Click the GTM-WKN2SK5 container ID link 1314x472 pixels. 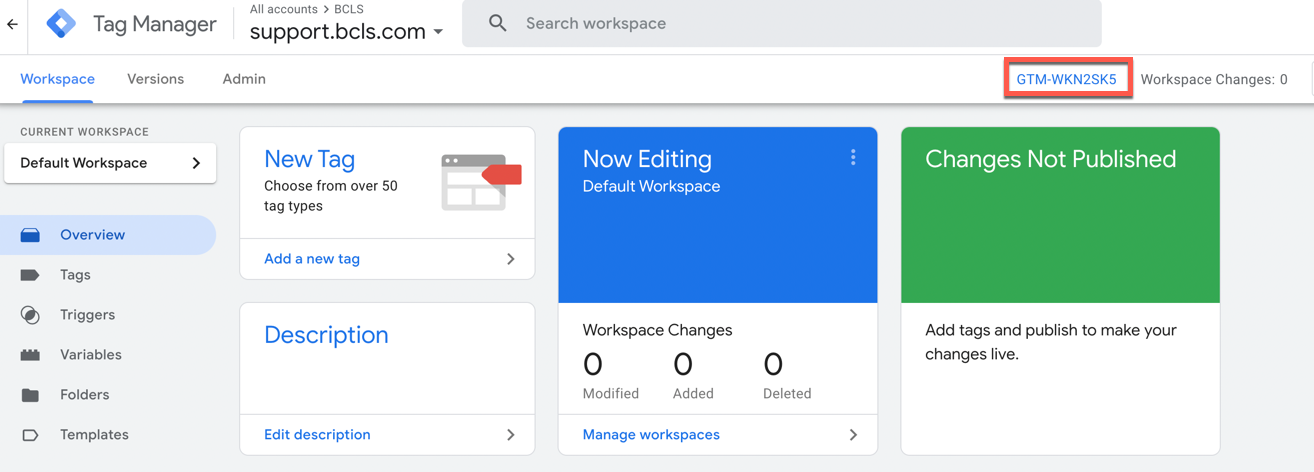[1067, 79]
